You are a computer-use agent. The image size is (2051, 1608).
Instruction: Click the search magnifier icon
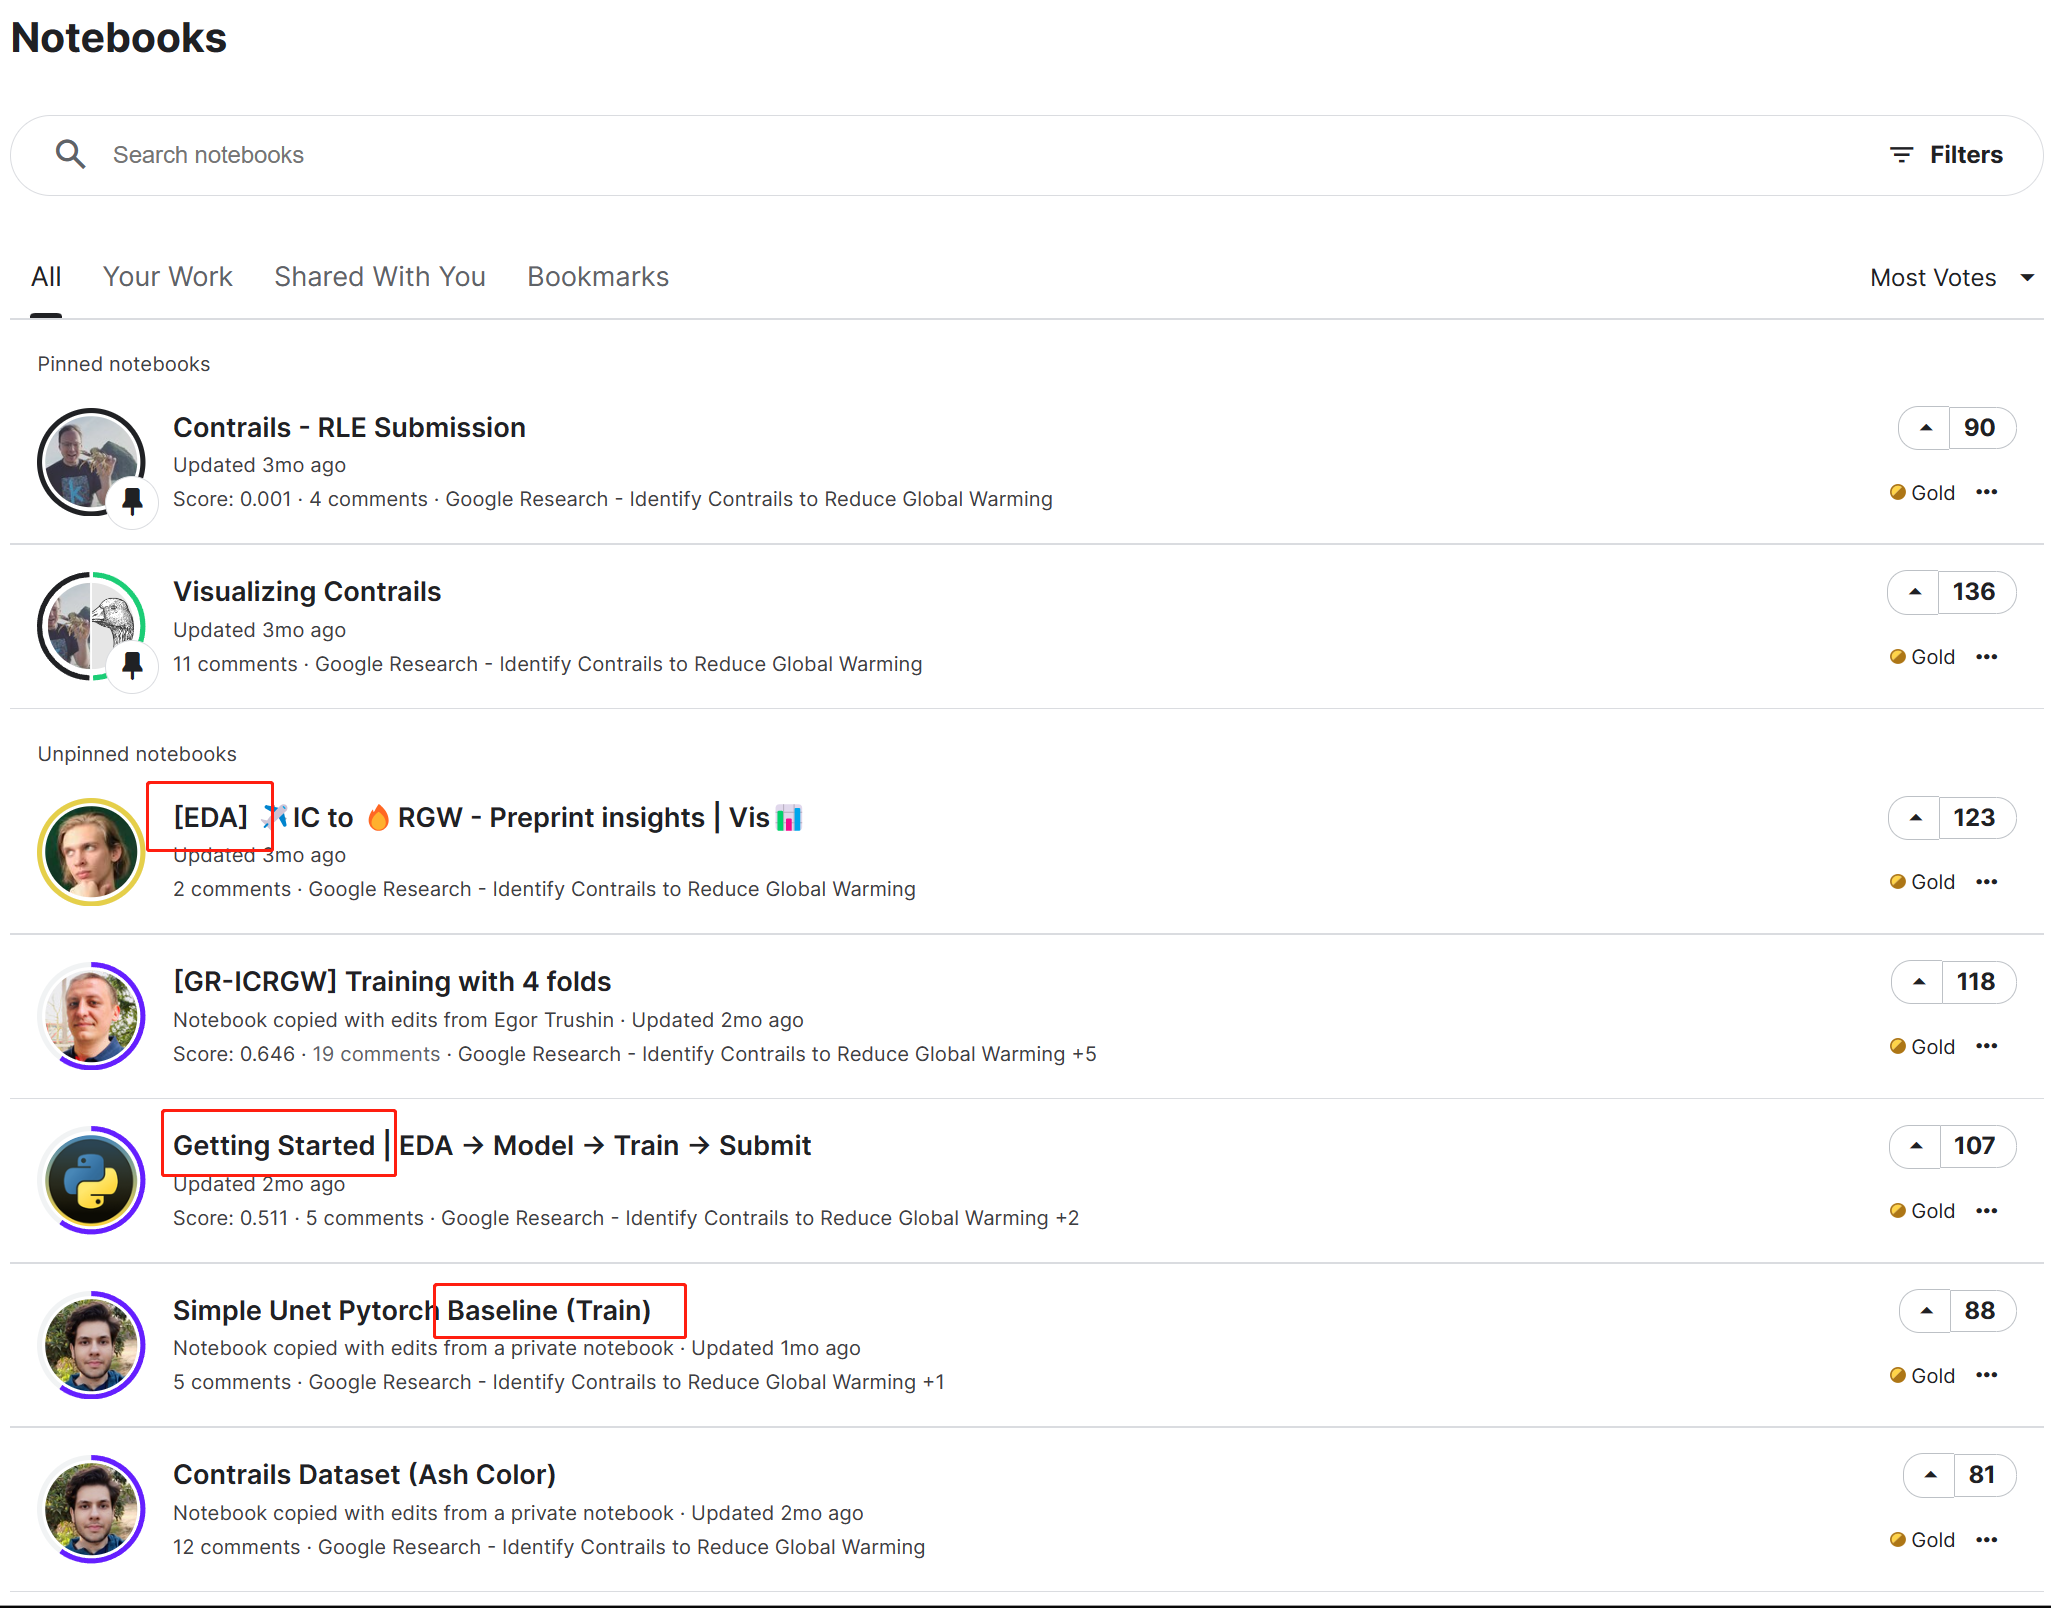70,154
